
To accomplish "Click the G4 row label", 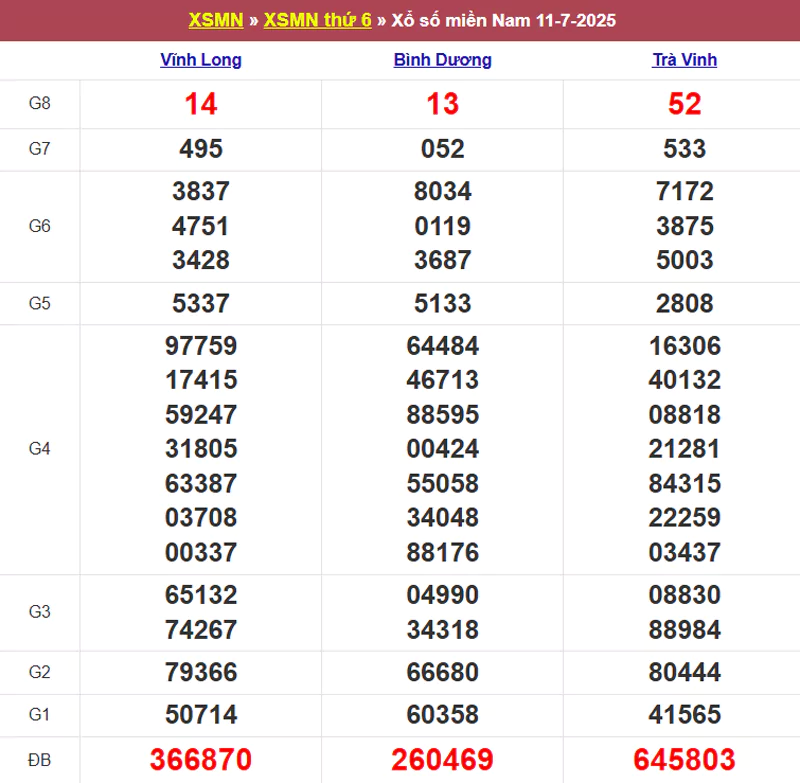I will click(39, 449).
